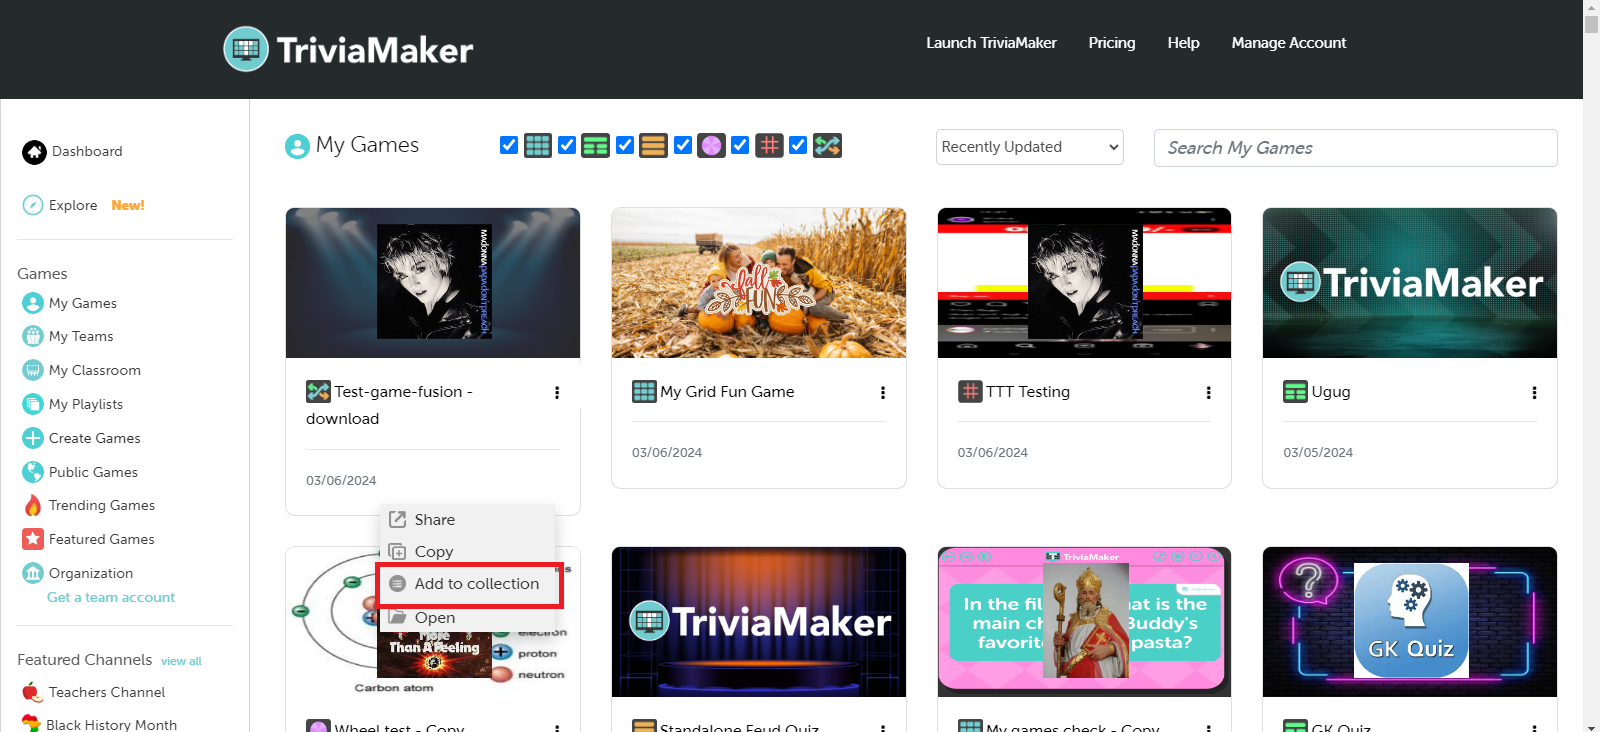Uncheck the blue Grid game type filter

(x=509, y=146)
